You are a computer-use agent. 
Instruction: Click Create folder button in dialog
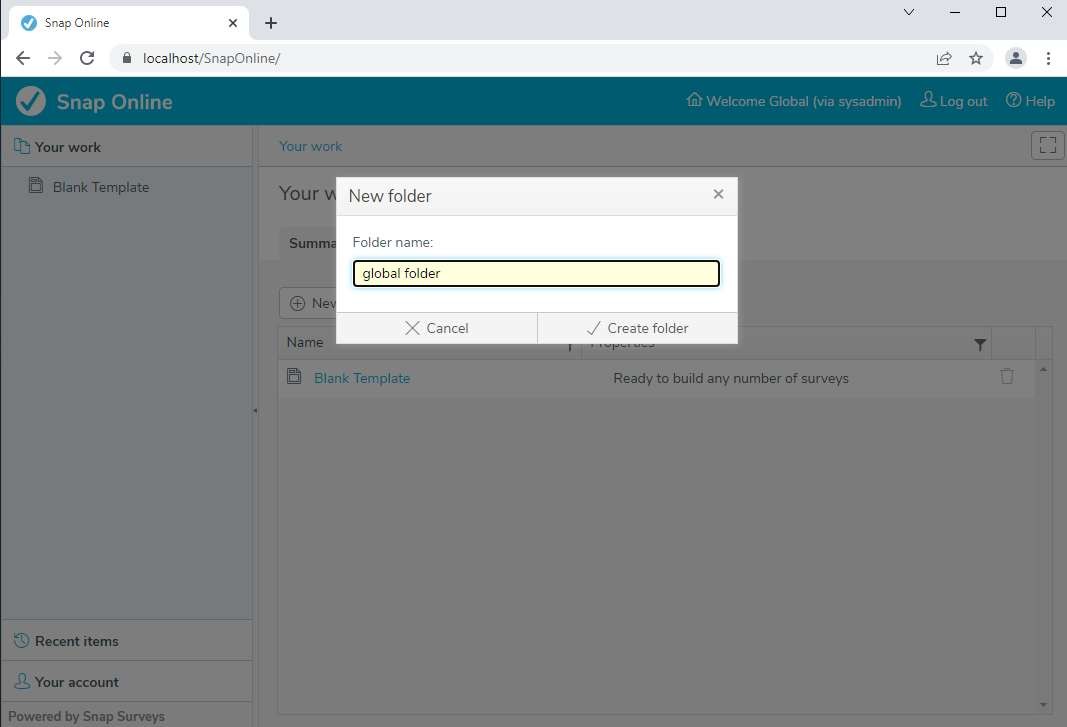(x=637, y=328)
